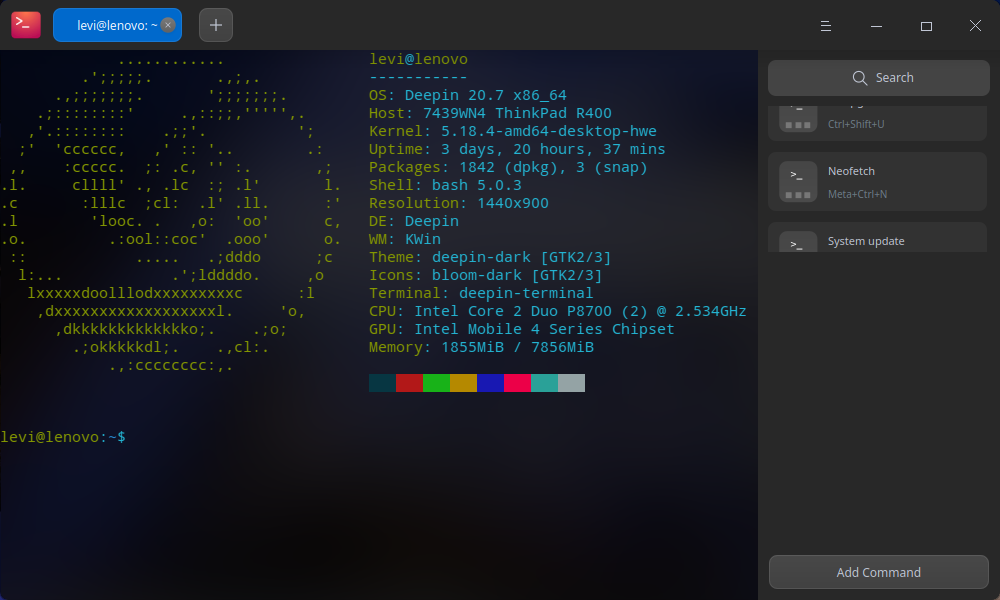Click the Icons: bloom-dark line
The height and width of the screenshot is (600, 1000).
pyautogui.click(x=485, y=275)
